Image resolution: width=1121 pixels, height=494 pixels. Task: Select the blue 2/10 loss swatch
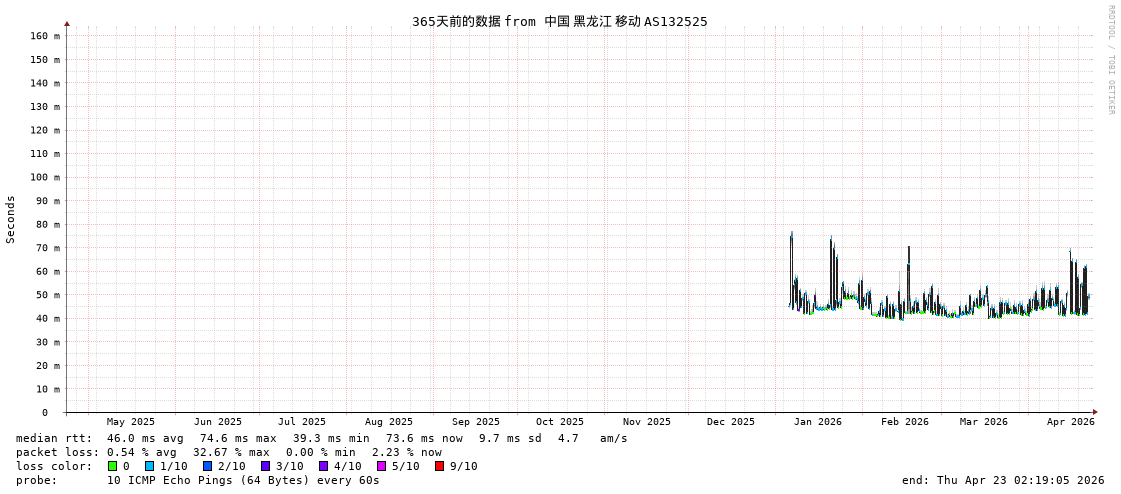point(208,466)
